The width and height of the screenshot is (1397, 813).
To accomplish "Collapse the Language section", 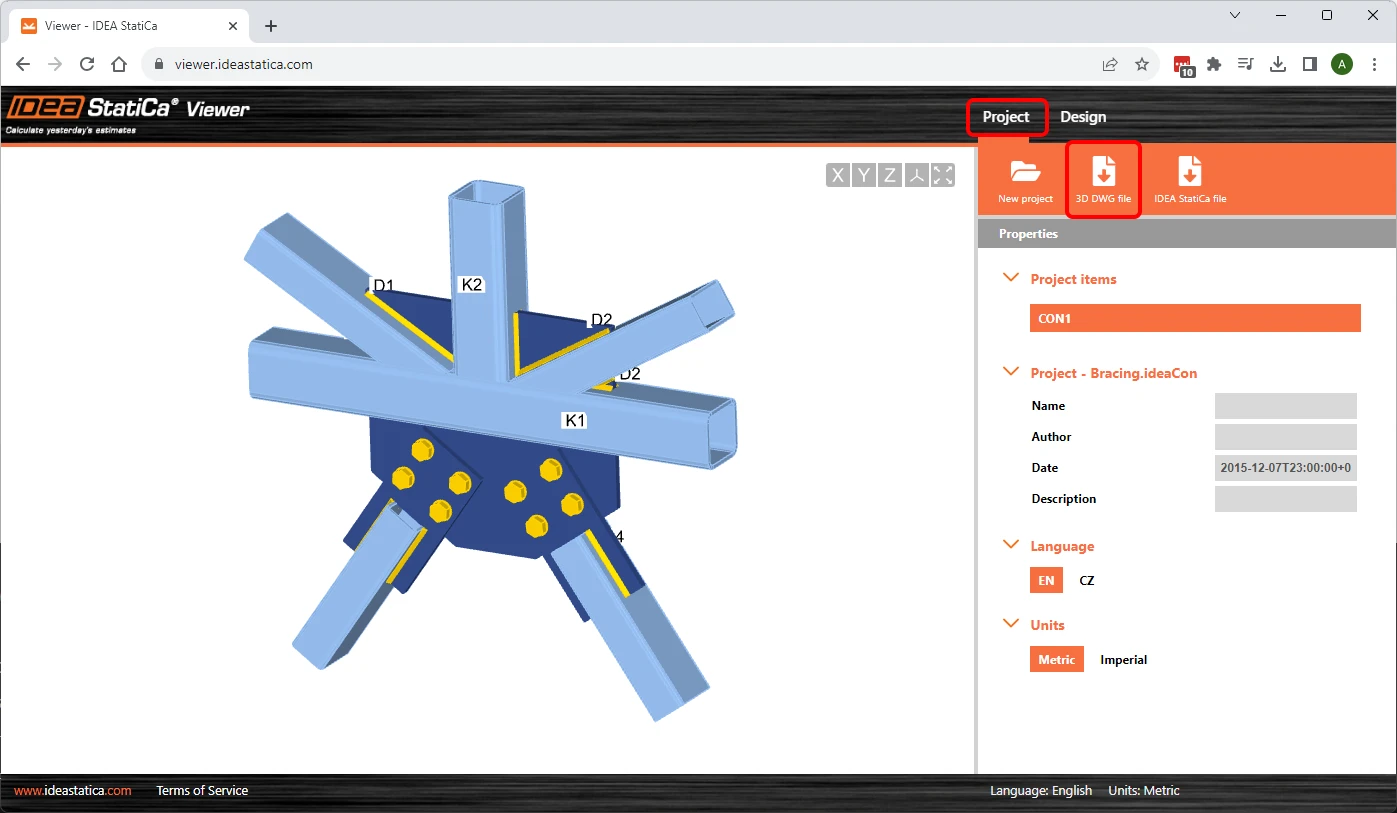I will (x=1010, y=546).
